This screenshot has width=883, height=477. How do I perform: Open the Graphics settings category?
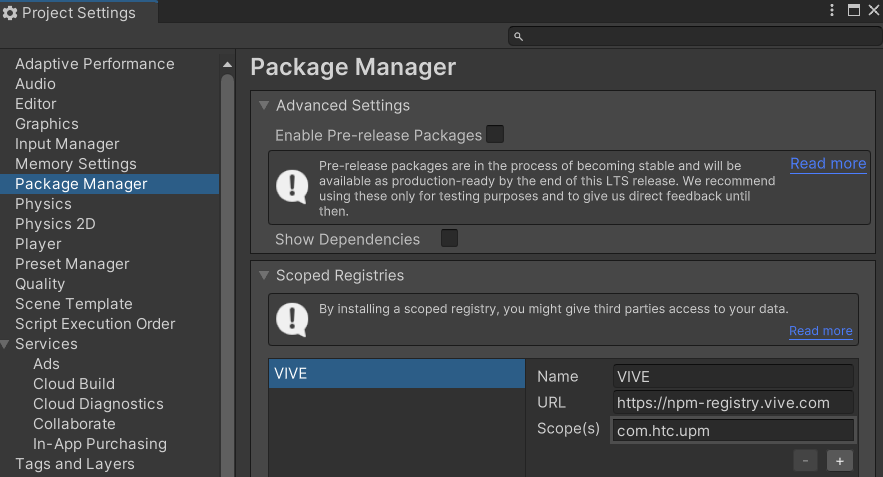(x=46, y=124)
